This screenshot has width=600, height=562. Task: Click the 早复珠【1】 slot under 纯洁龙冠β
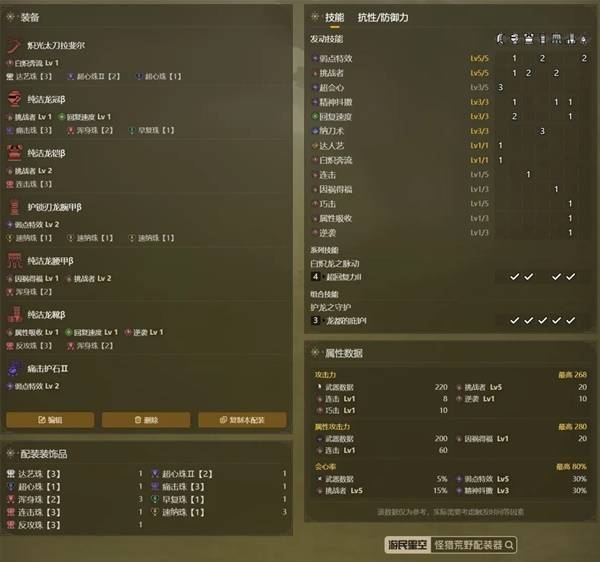[152, 130]
